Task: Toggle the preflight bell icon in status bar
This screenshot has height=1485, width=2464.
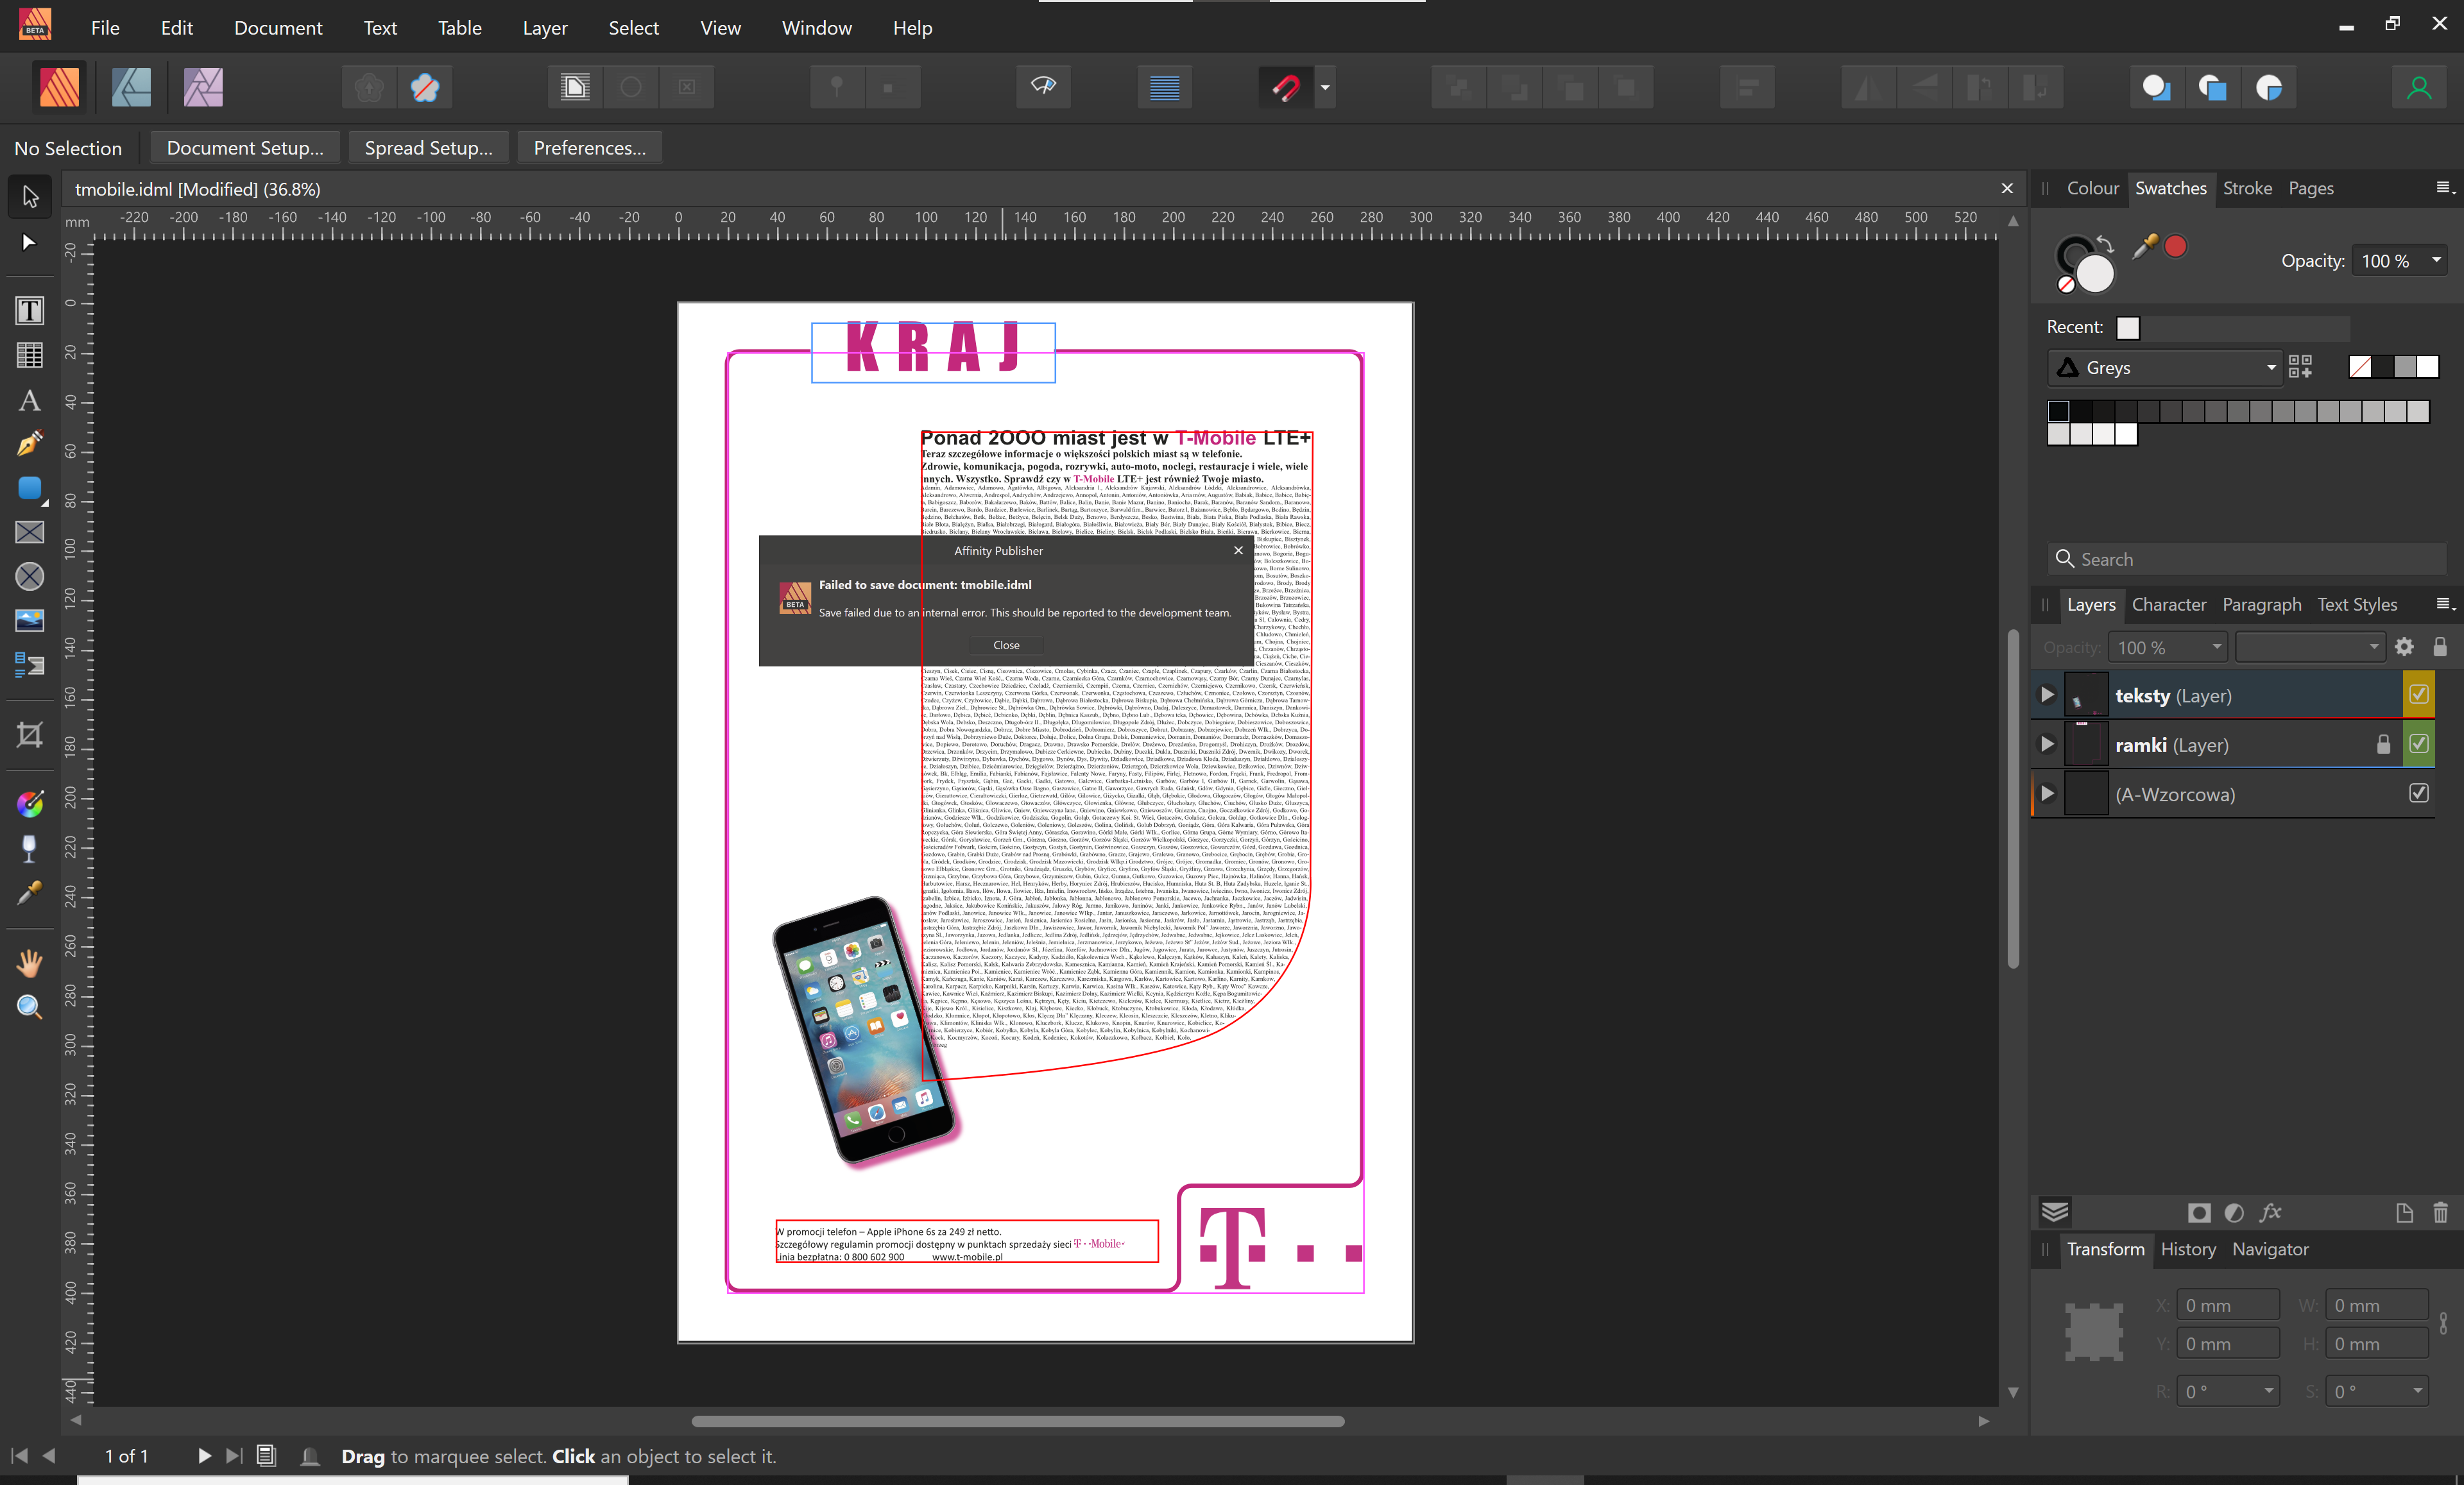Action: point(310,1456)
